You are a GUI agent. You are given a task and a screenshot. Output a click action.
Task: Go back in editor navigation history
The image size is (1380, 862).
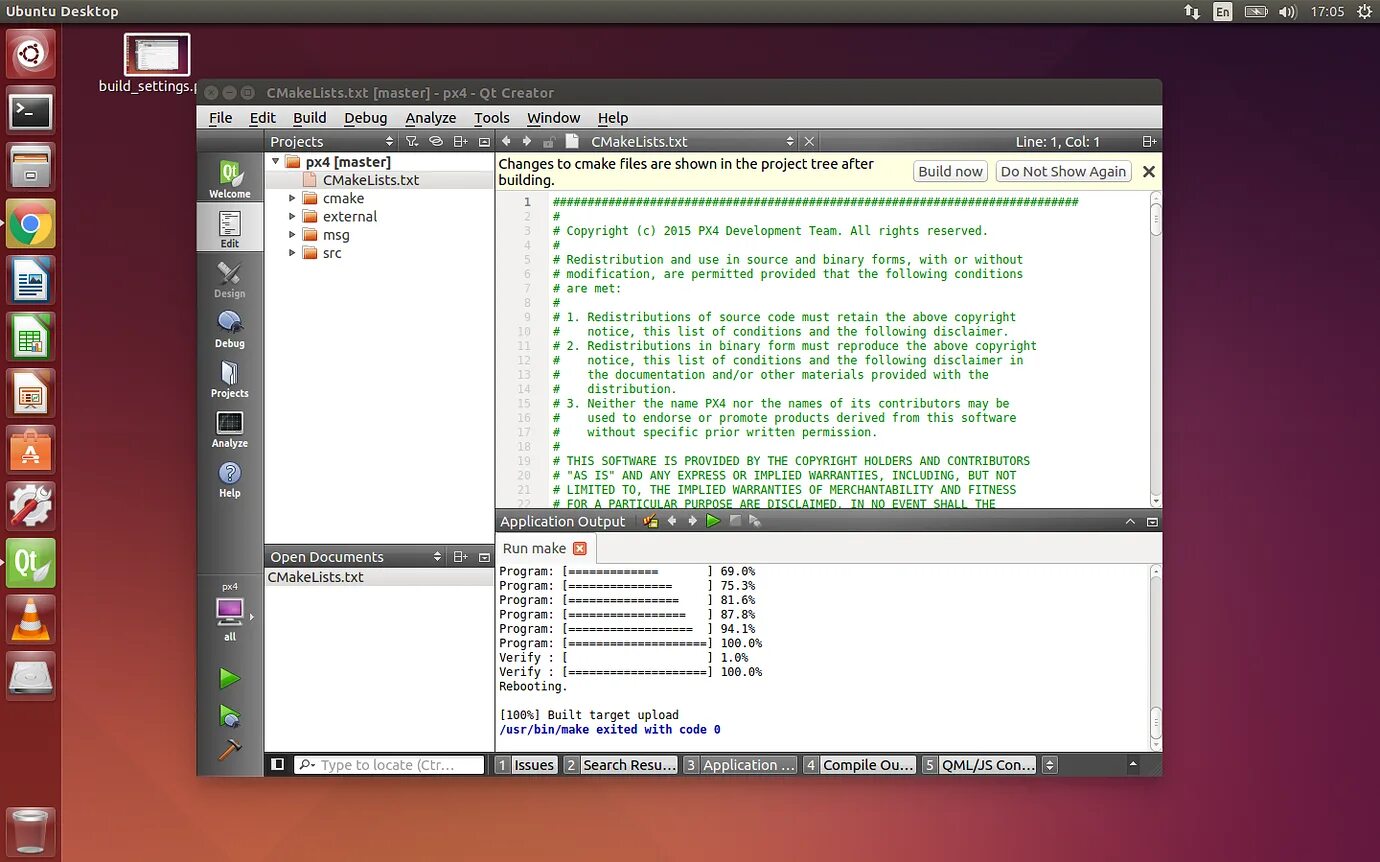pyautogui.click(x=506, y=142)
